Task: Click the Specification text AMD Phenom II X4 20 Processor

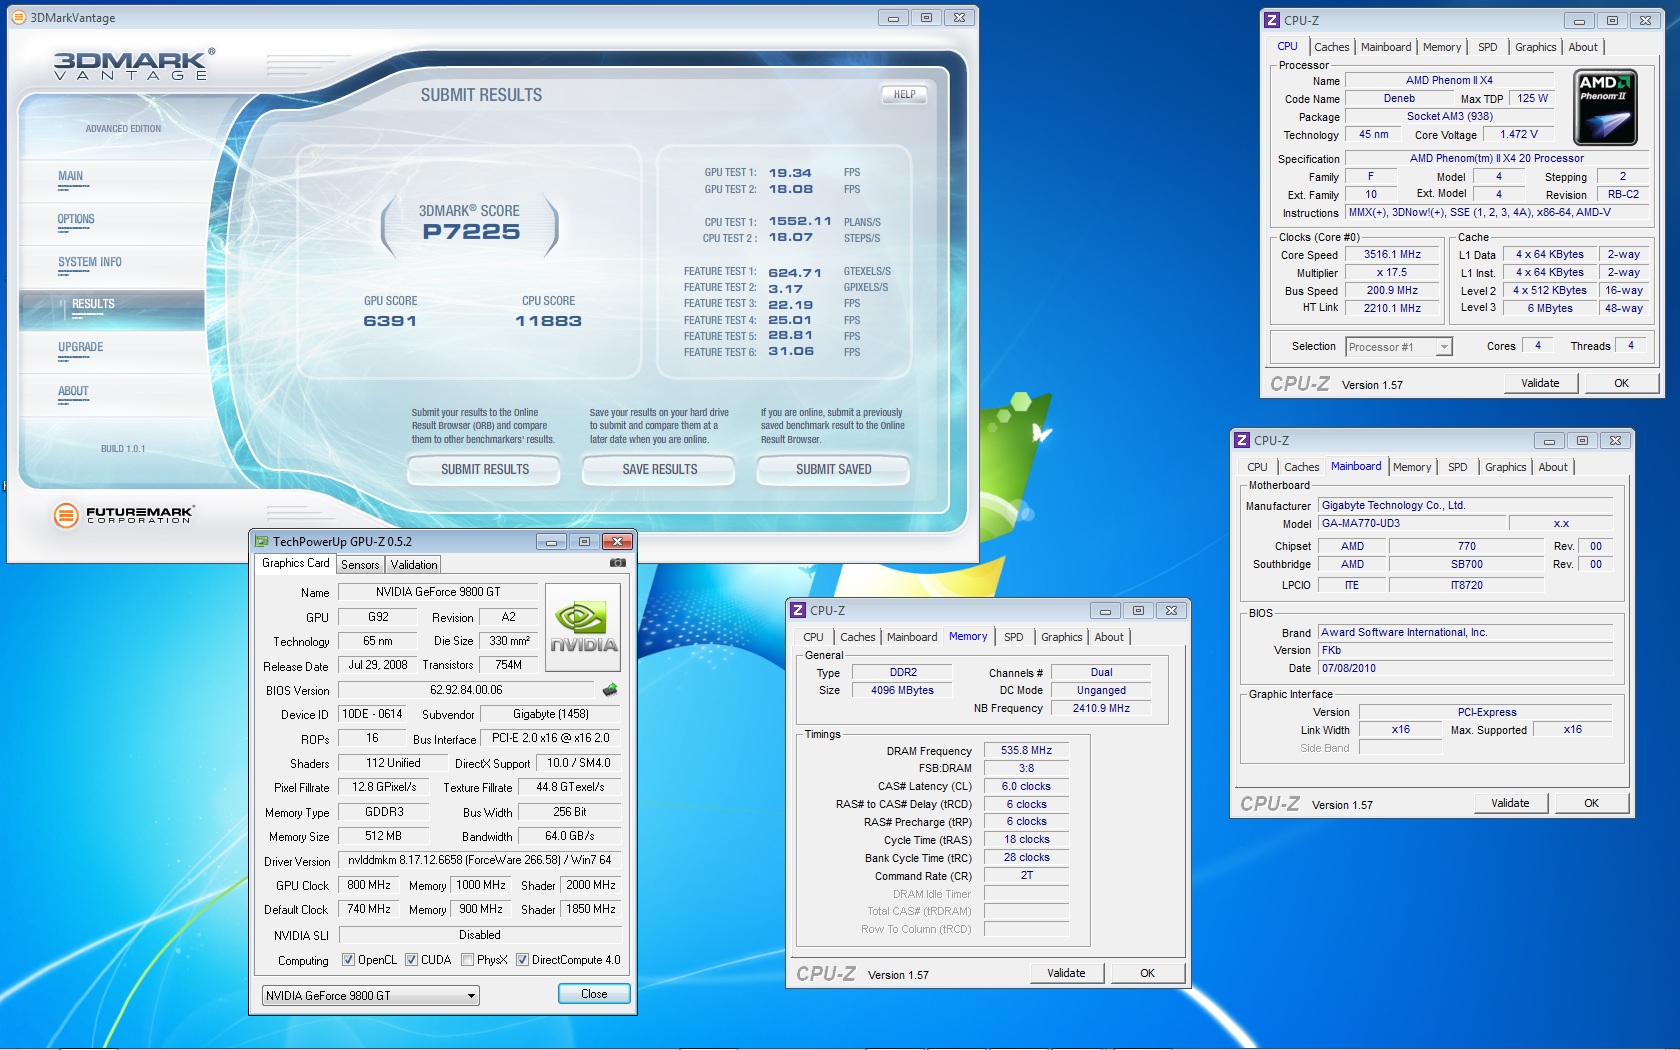Action: [1496, 158]
